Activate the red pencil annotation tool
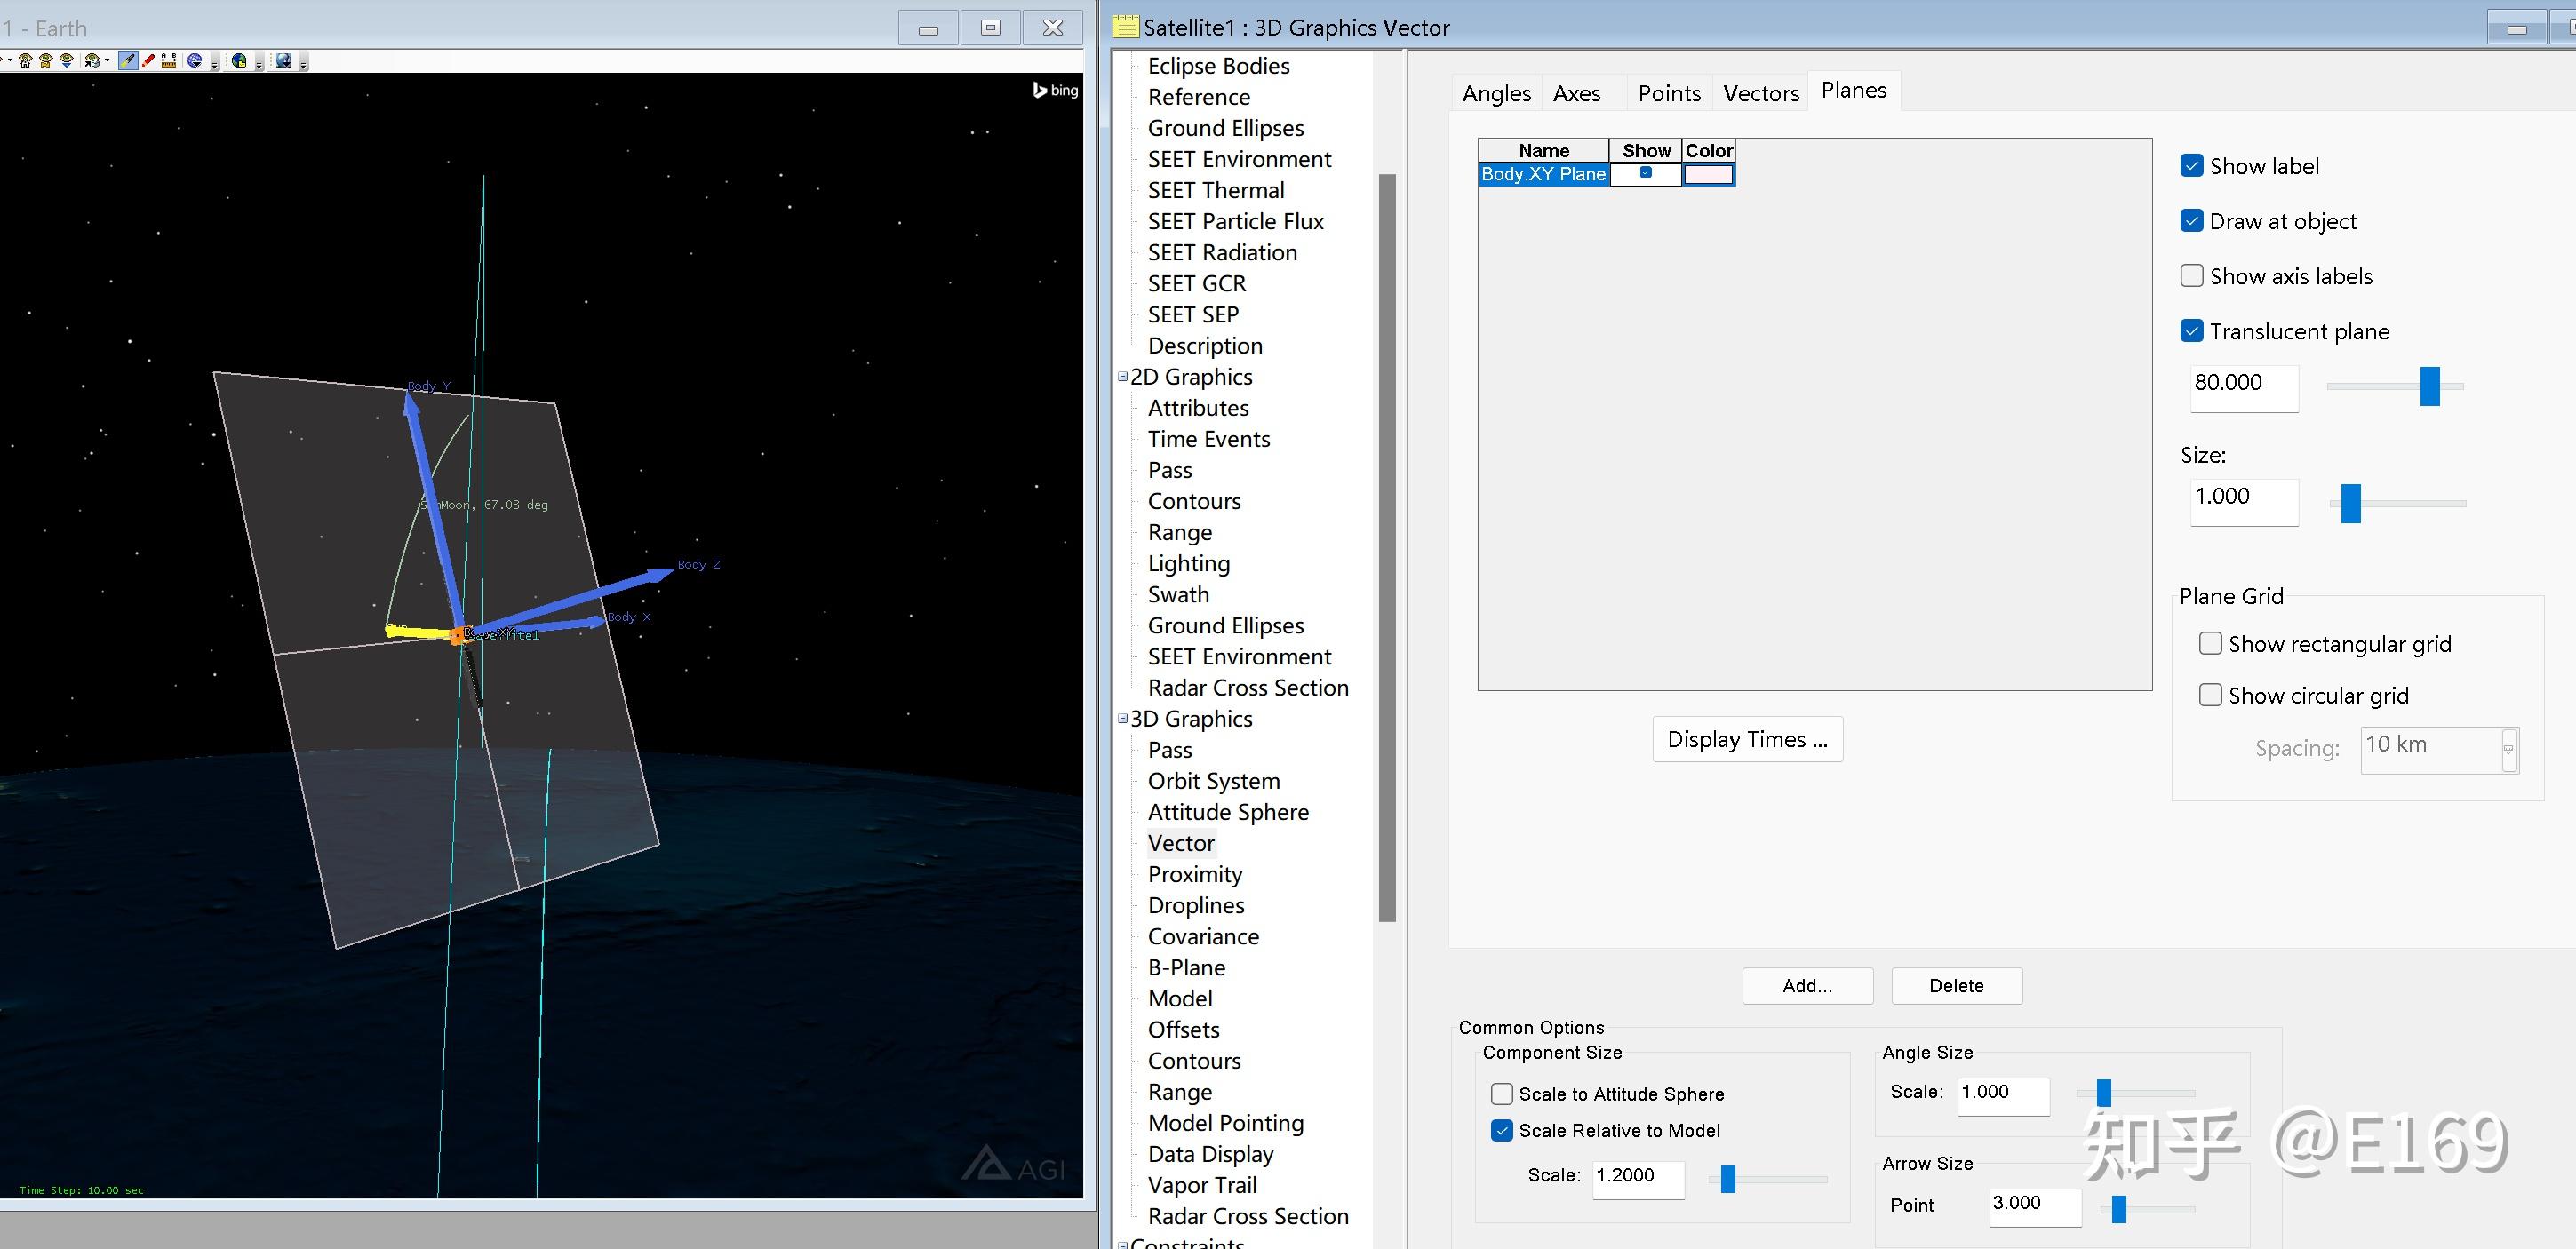2576x1249 pixels. point(148,61)
